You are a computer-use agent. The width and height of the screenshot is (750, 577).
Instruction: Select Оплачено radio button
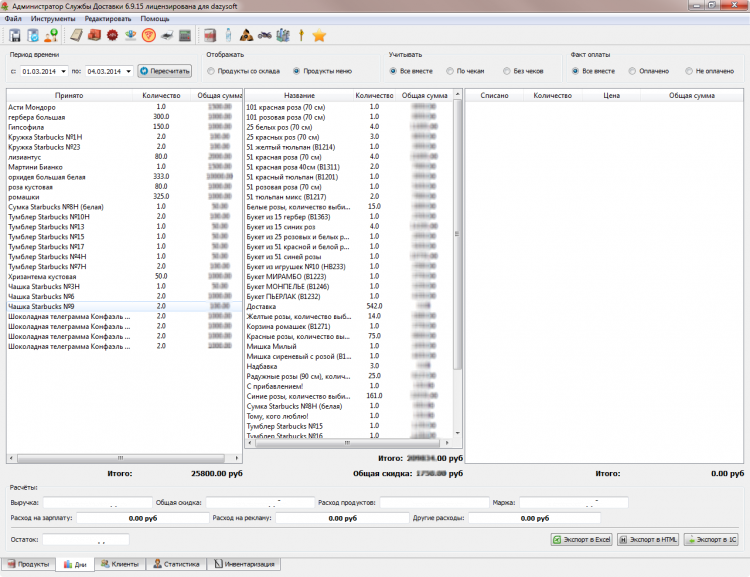pos(632,71)
